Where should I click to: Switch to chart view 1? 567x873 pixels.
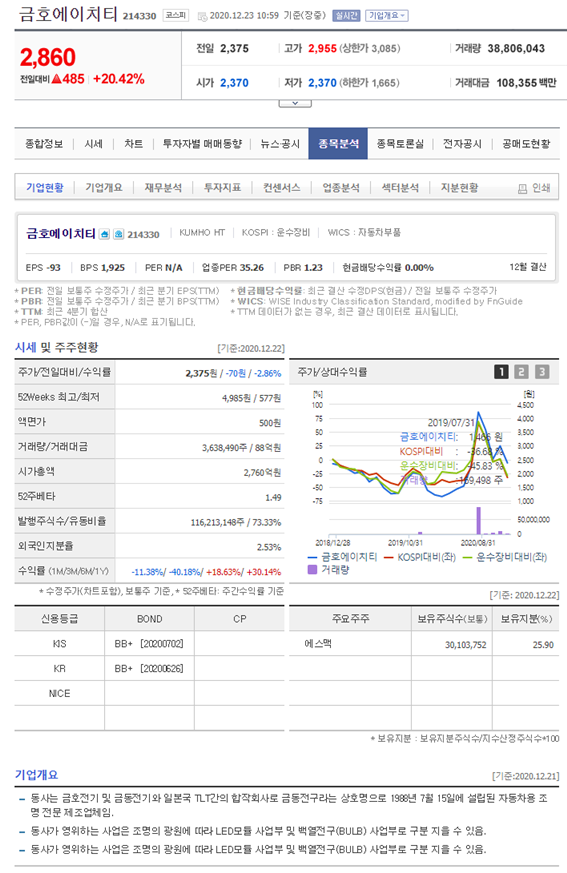pyautogui.click(x=501, y=371)
